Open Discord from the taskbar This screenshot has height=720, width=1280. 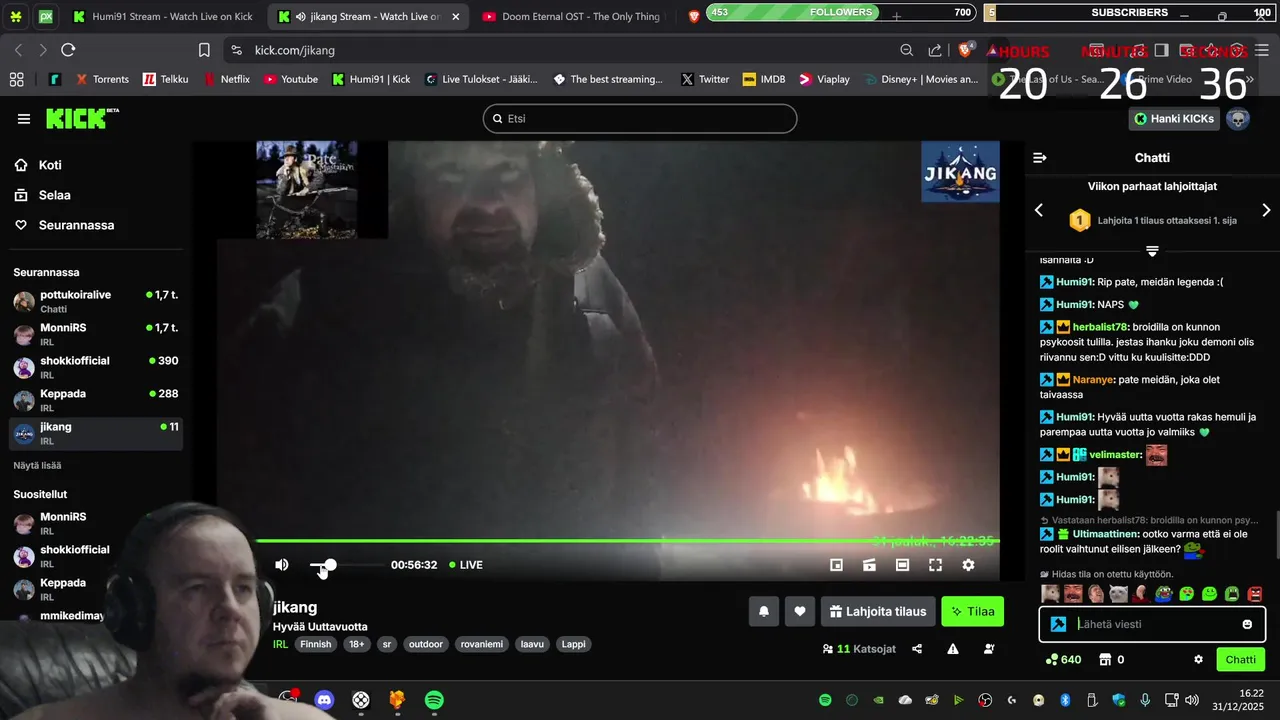(324, 700)
